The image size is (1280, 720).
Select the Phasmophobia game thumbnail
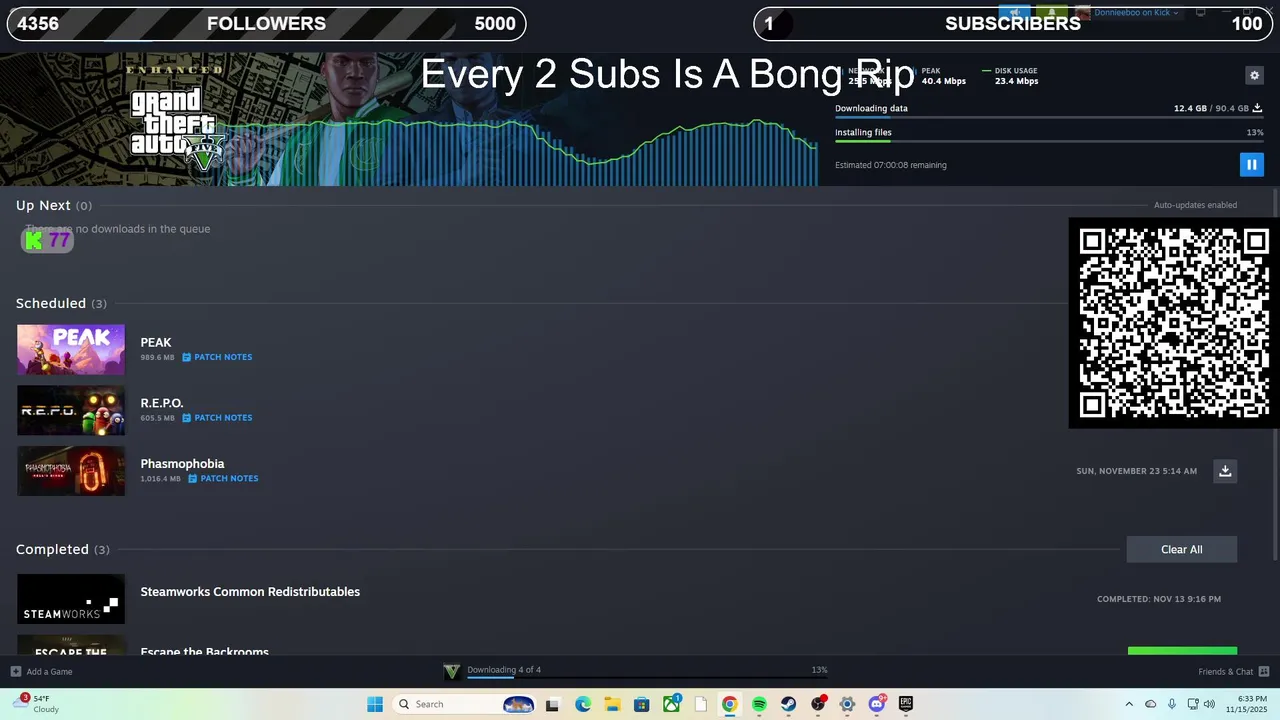71,471
